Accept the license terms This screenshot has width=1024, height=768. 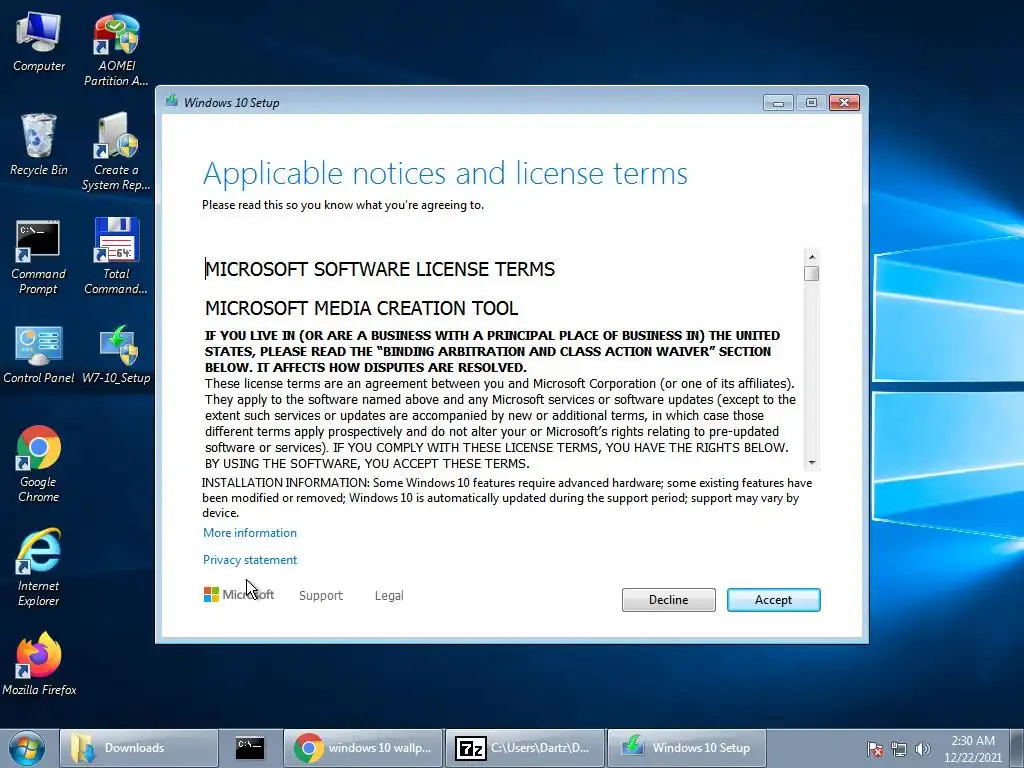[x=773, y=600]
